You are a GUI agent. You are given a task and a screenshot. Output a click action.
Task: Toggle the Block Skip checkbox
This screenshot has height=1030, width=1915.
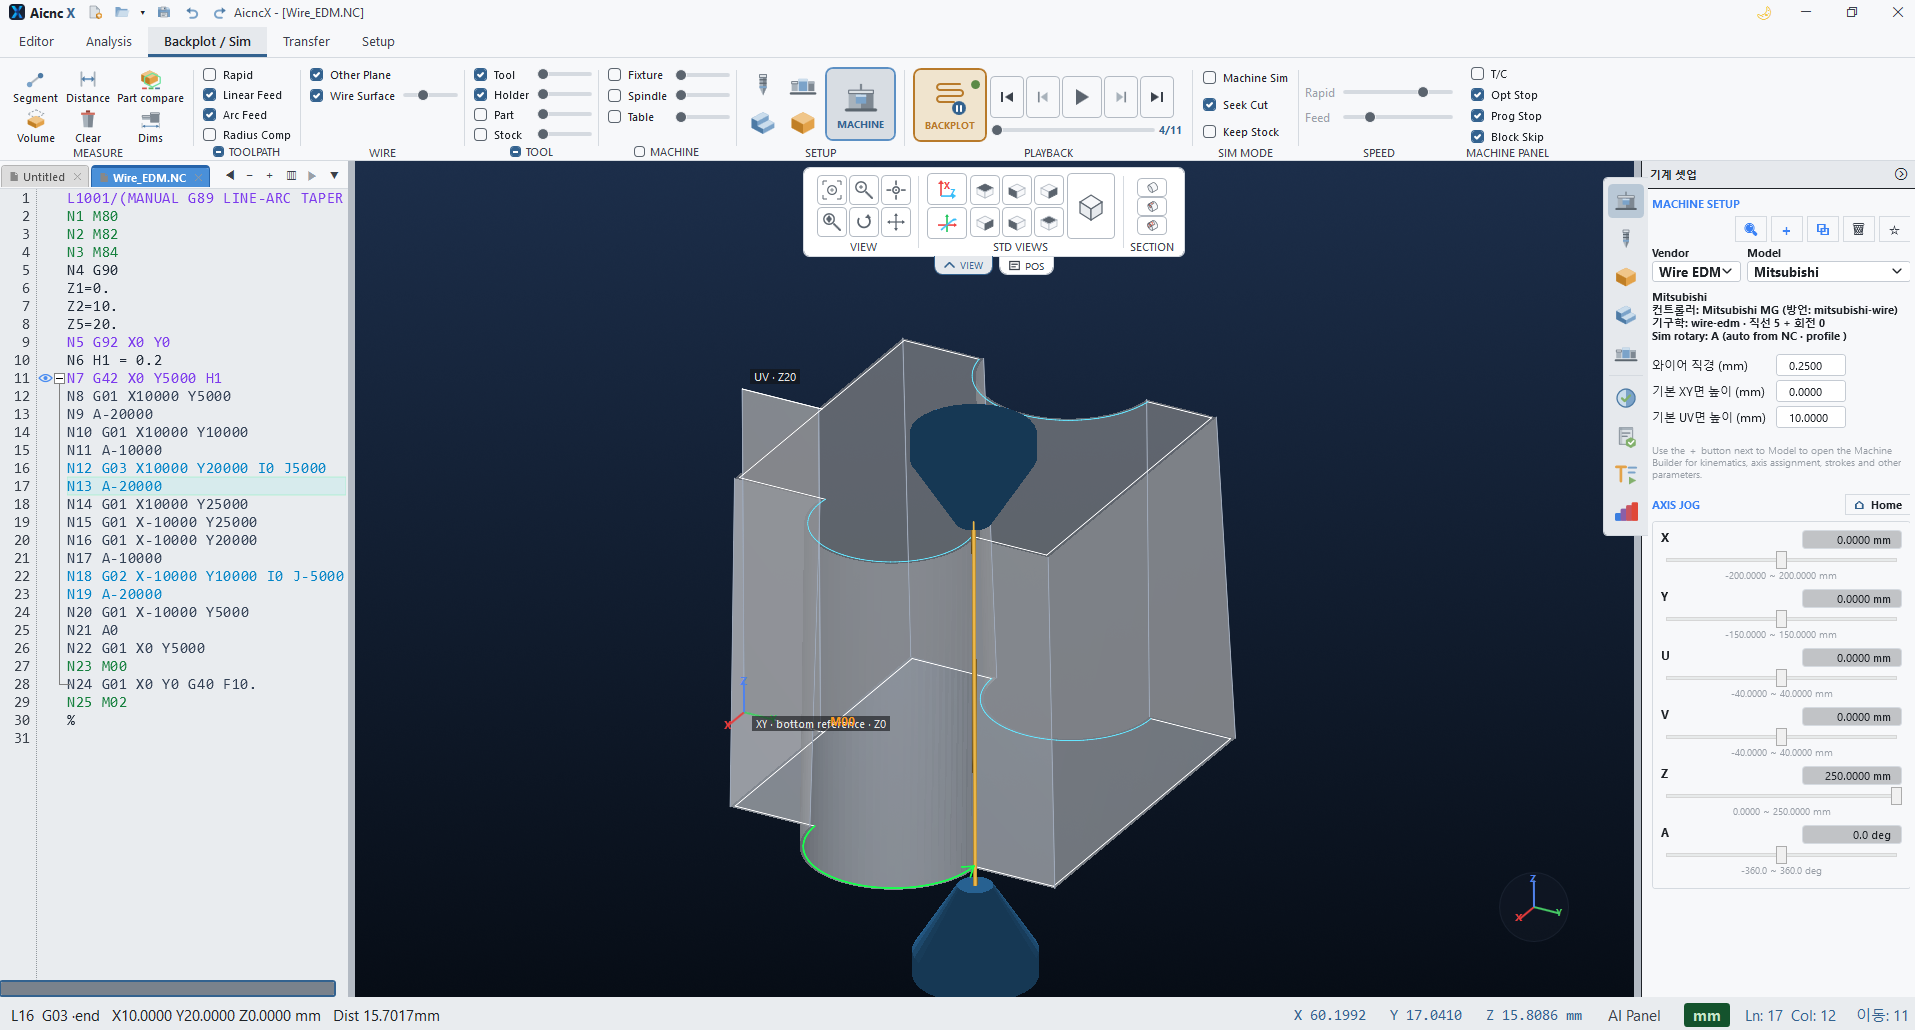[x=1478, y=137]
